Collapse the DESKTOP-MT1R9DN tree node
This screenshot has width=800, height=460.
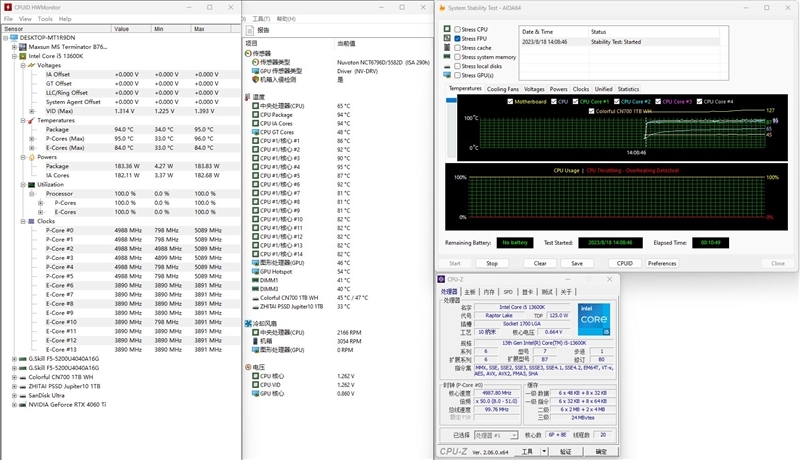(6, 38)
